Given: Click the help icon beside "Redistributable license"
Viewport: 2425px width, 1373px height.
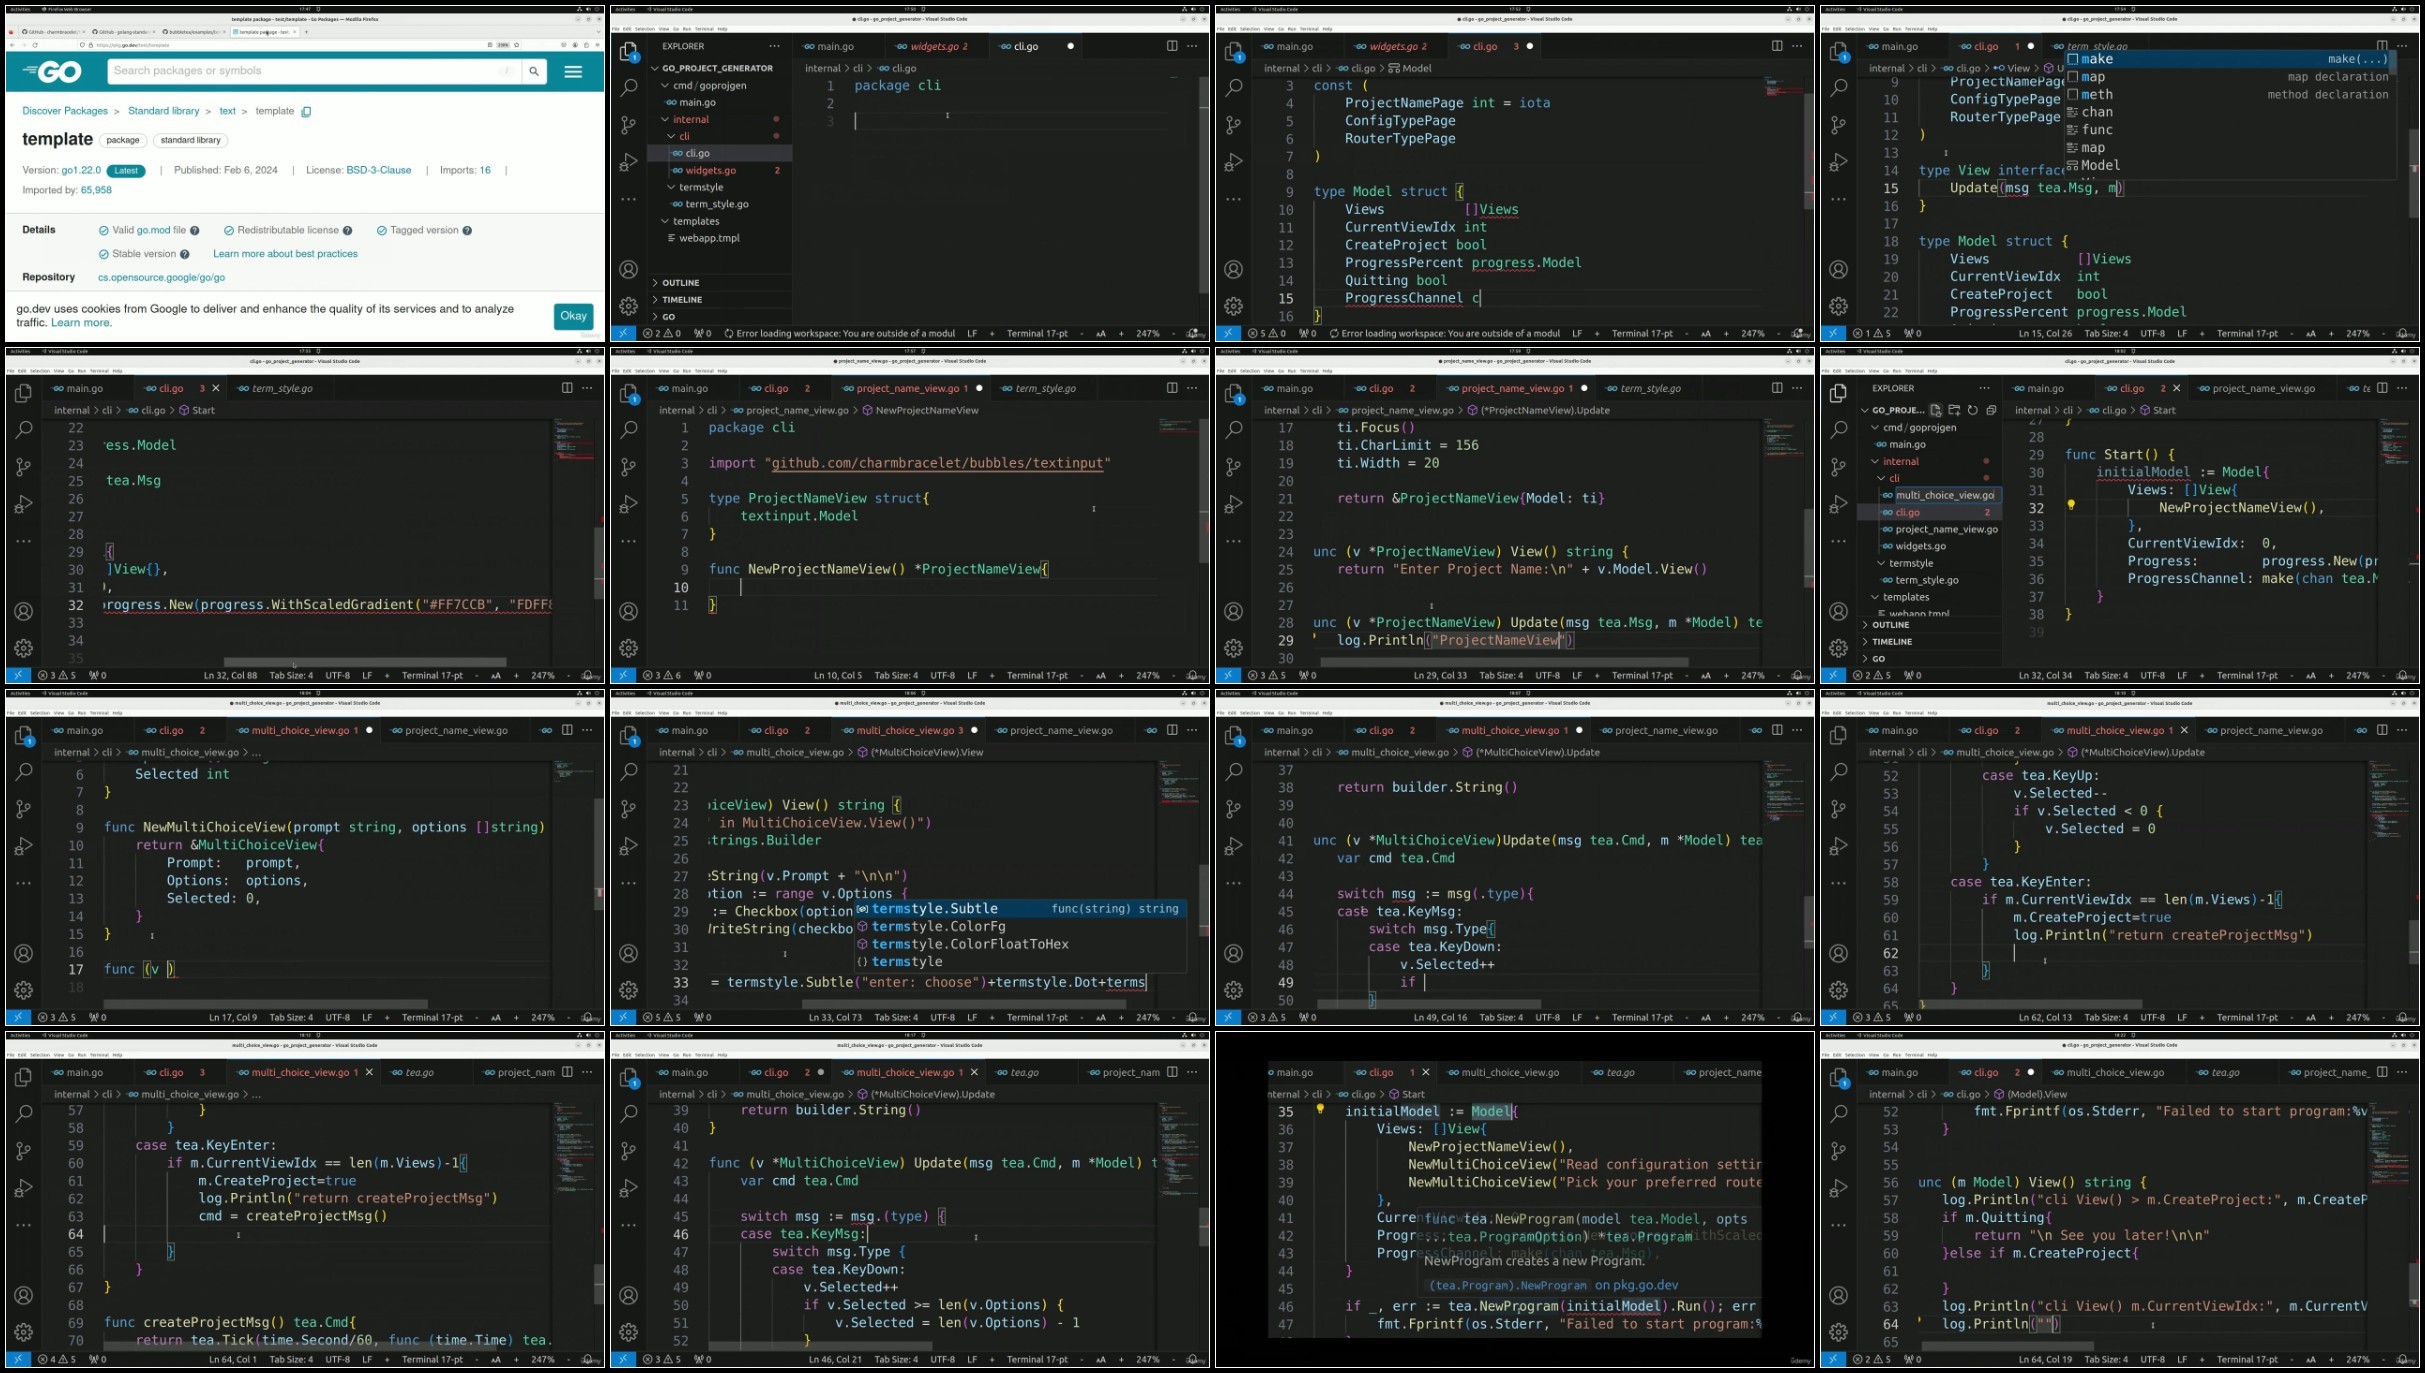Looking at the screenshot, I should [x=349, y=231].
